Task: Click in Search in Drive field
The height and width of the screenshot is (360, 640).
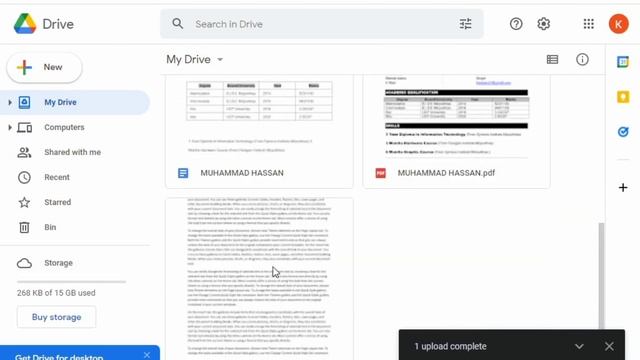Action: click(x=322, y=24)
